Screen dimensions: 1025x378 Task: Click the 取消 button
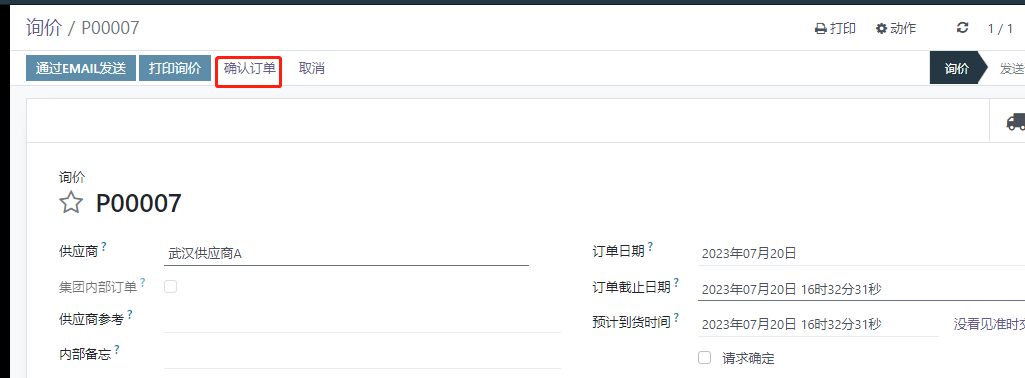tap(312, 68)
